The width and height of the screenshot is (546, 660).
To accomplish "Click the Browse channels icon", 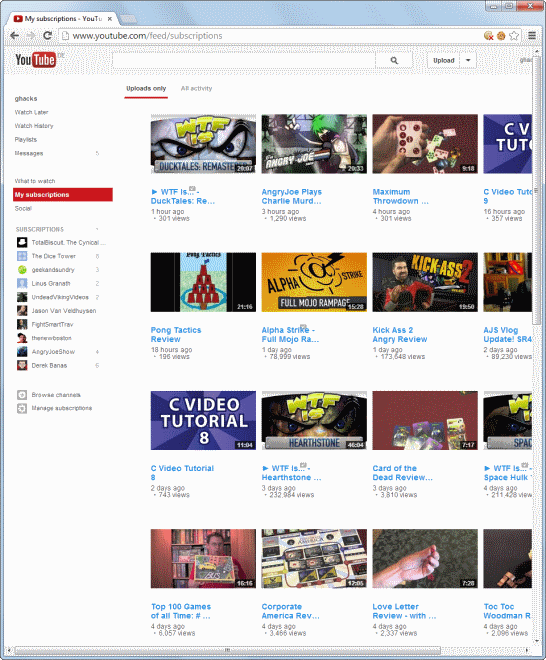I will tap(22, 395).
